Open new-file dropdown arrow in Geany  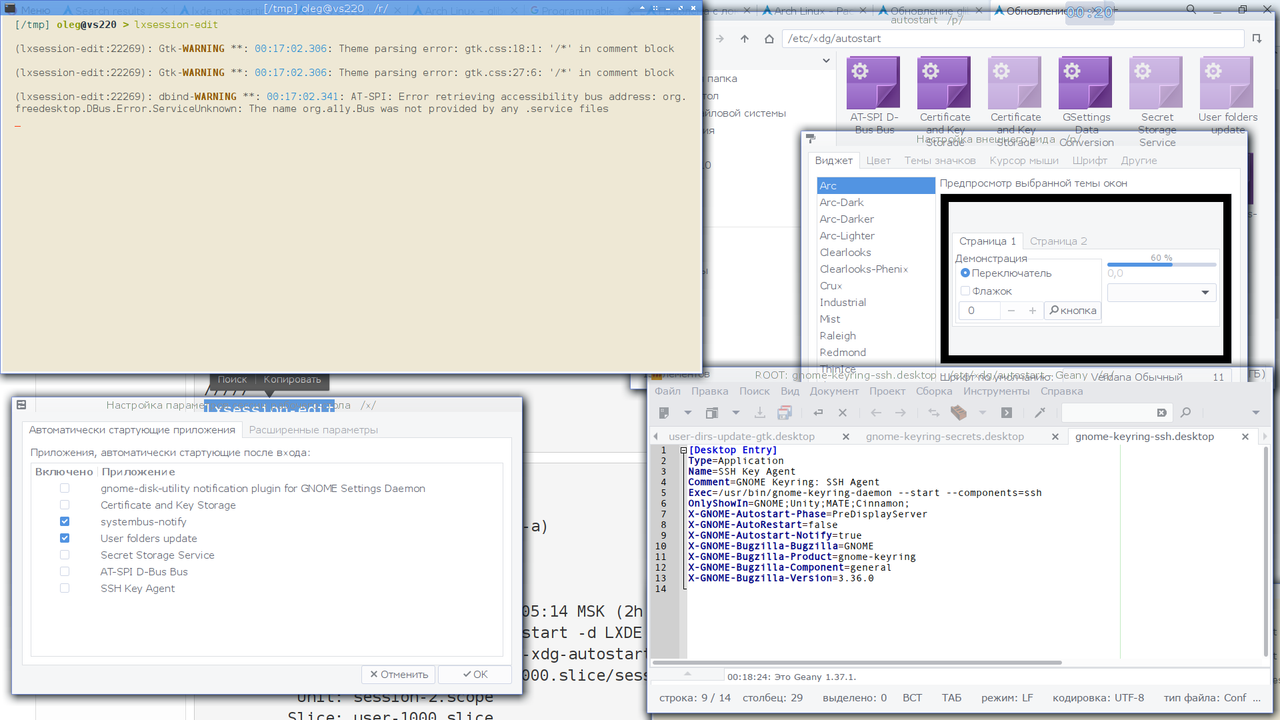pos(687,412)
